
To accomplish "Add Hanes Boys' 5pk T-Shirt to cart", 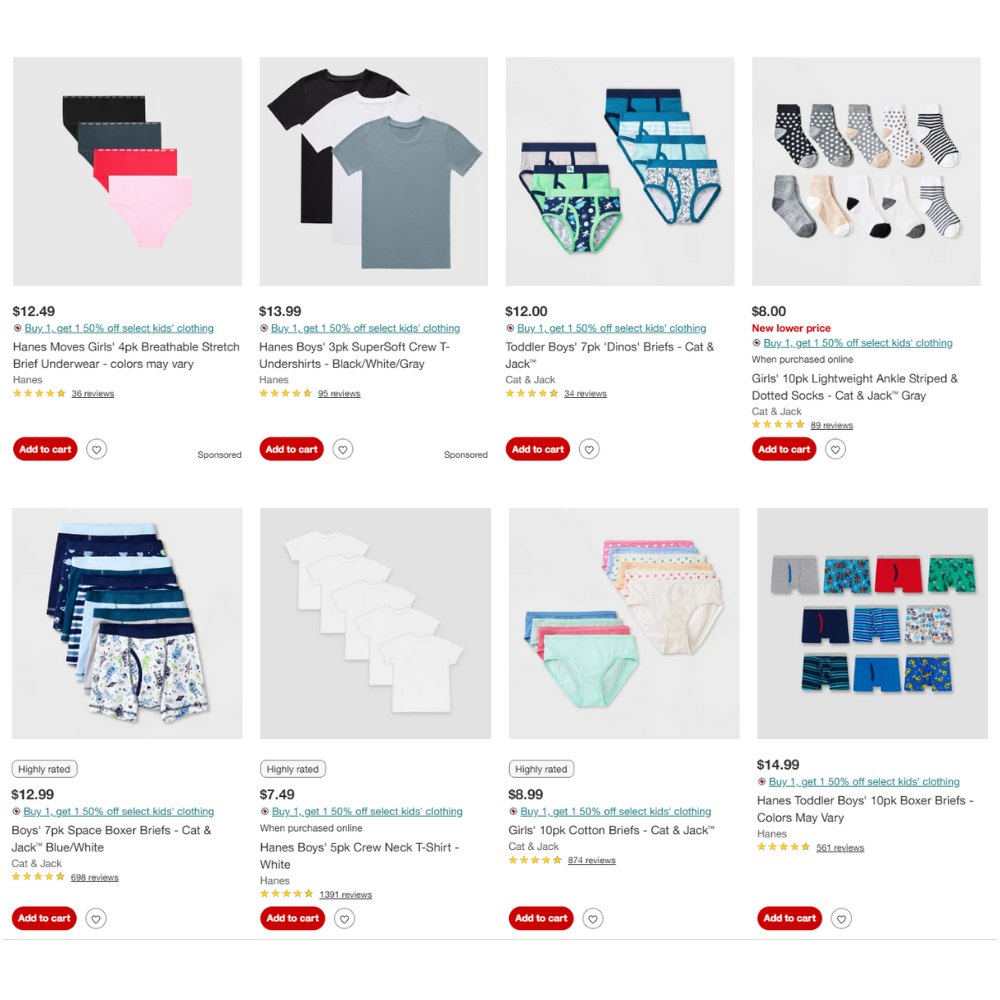I will pyautogui.click(x=293, y=918).
